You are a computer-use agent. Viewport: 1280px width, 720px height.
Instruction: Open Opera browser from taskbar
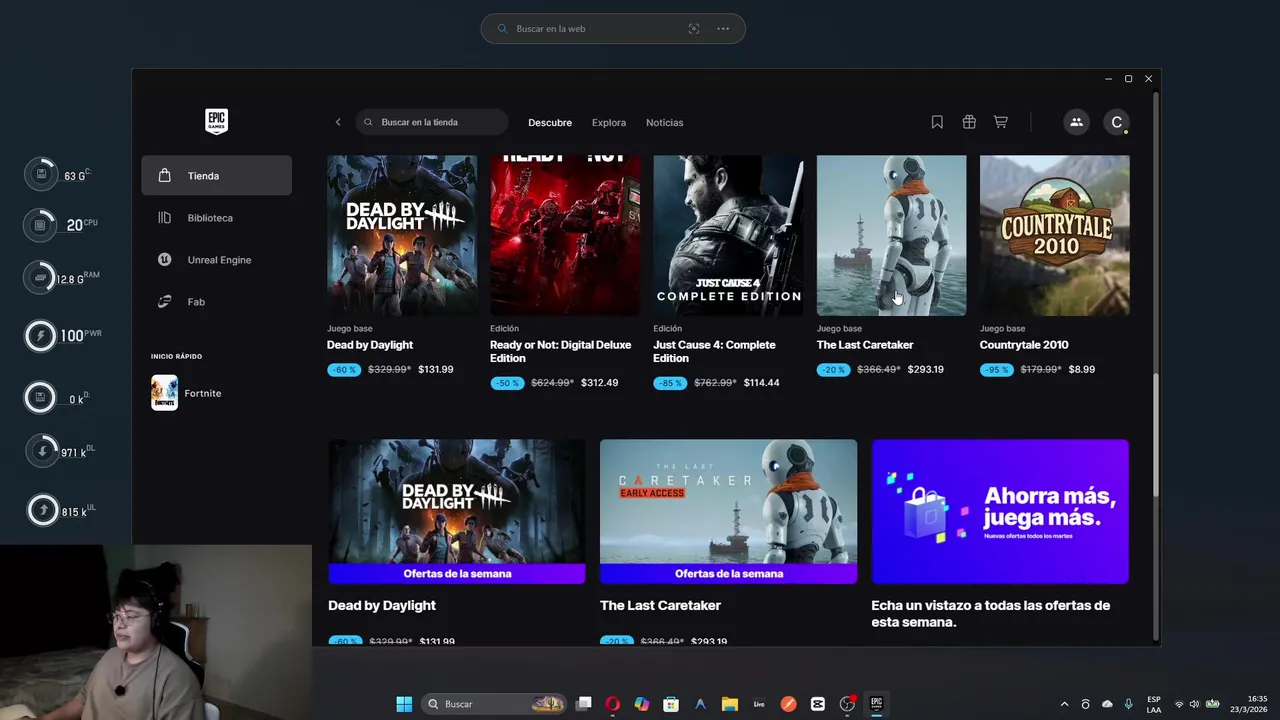[x=613, y=704]
